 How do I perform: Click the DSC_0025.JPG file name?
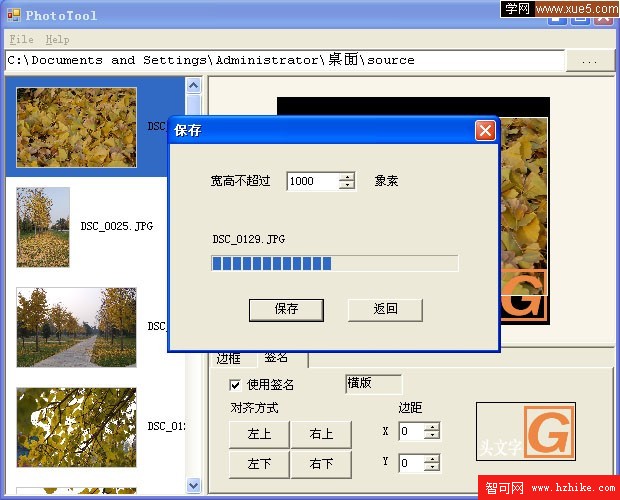[x=117, y=226]
